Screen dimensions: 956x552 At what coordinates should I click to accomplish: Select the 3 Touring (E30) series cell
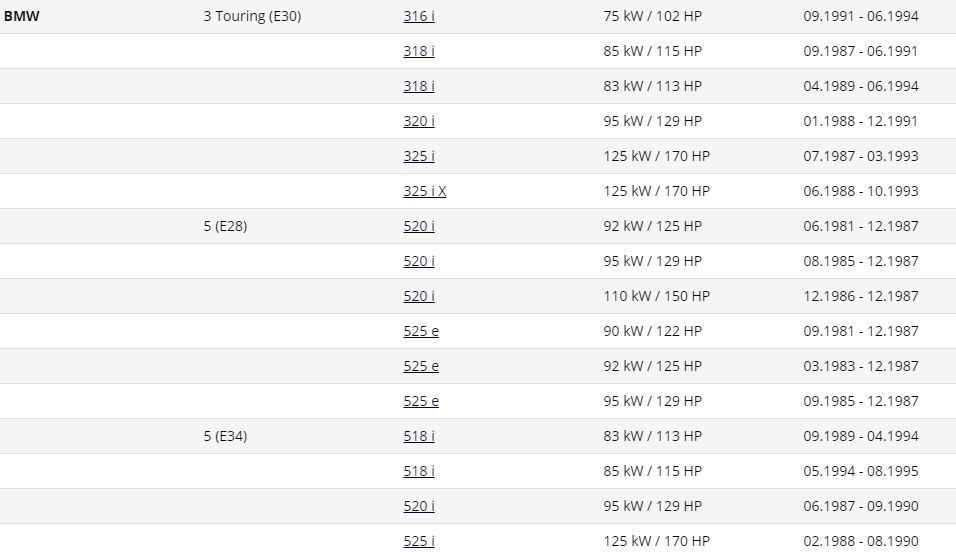pyautogui.click(x=252, y=16)
